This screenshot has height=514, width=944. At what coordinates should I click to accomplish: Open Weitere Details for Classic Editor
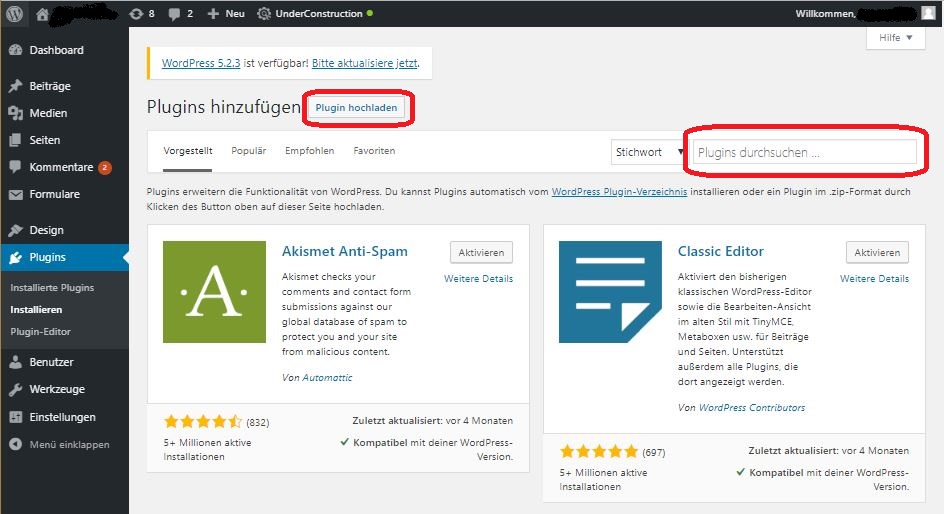tap(874, 279)
